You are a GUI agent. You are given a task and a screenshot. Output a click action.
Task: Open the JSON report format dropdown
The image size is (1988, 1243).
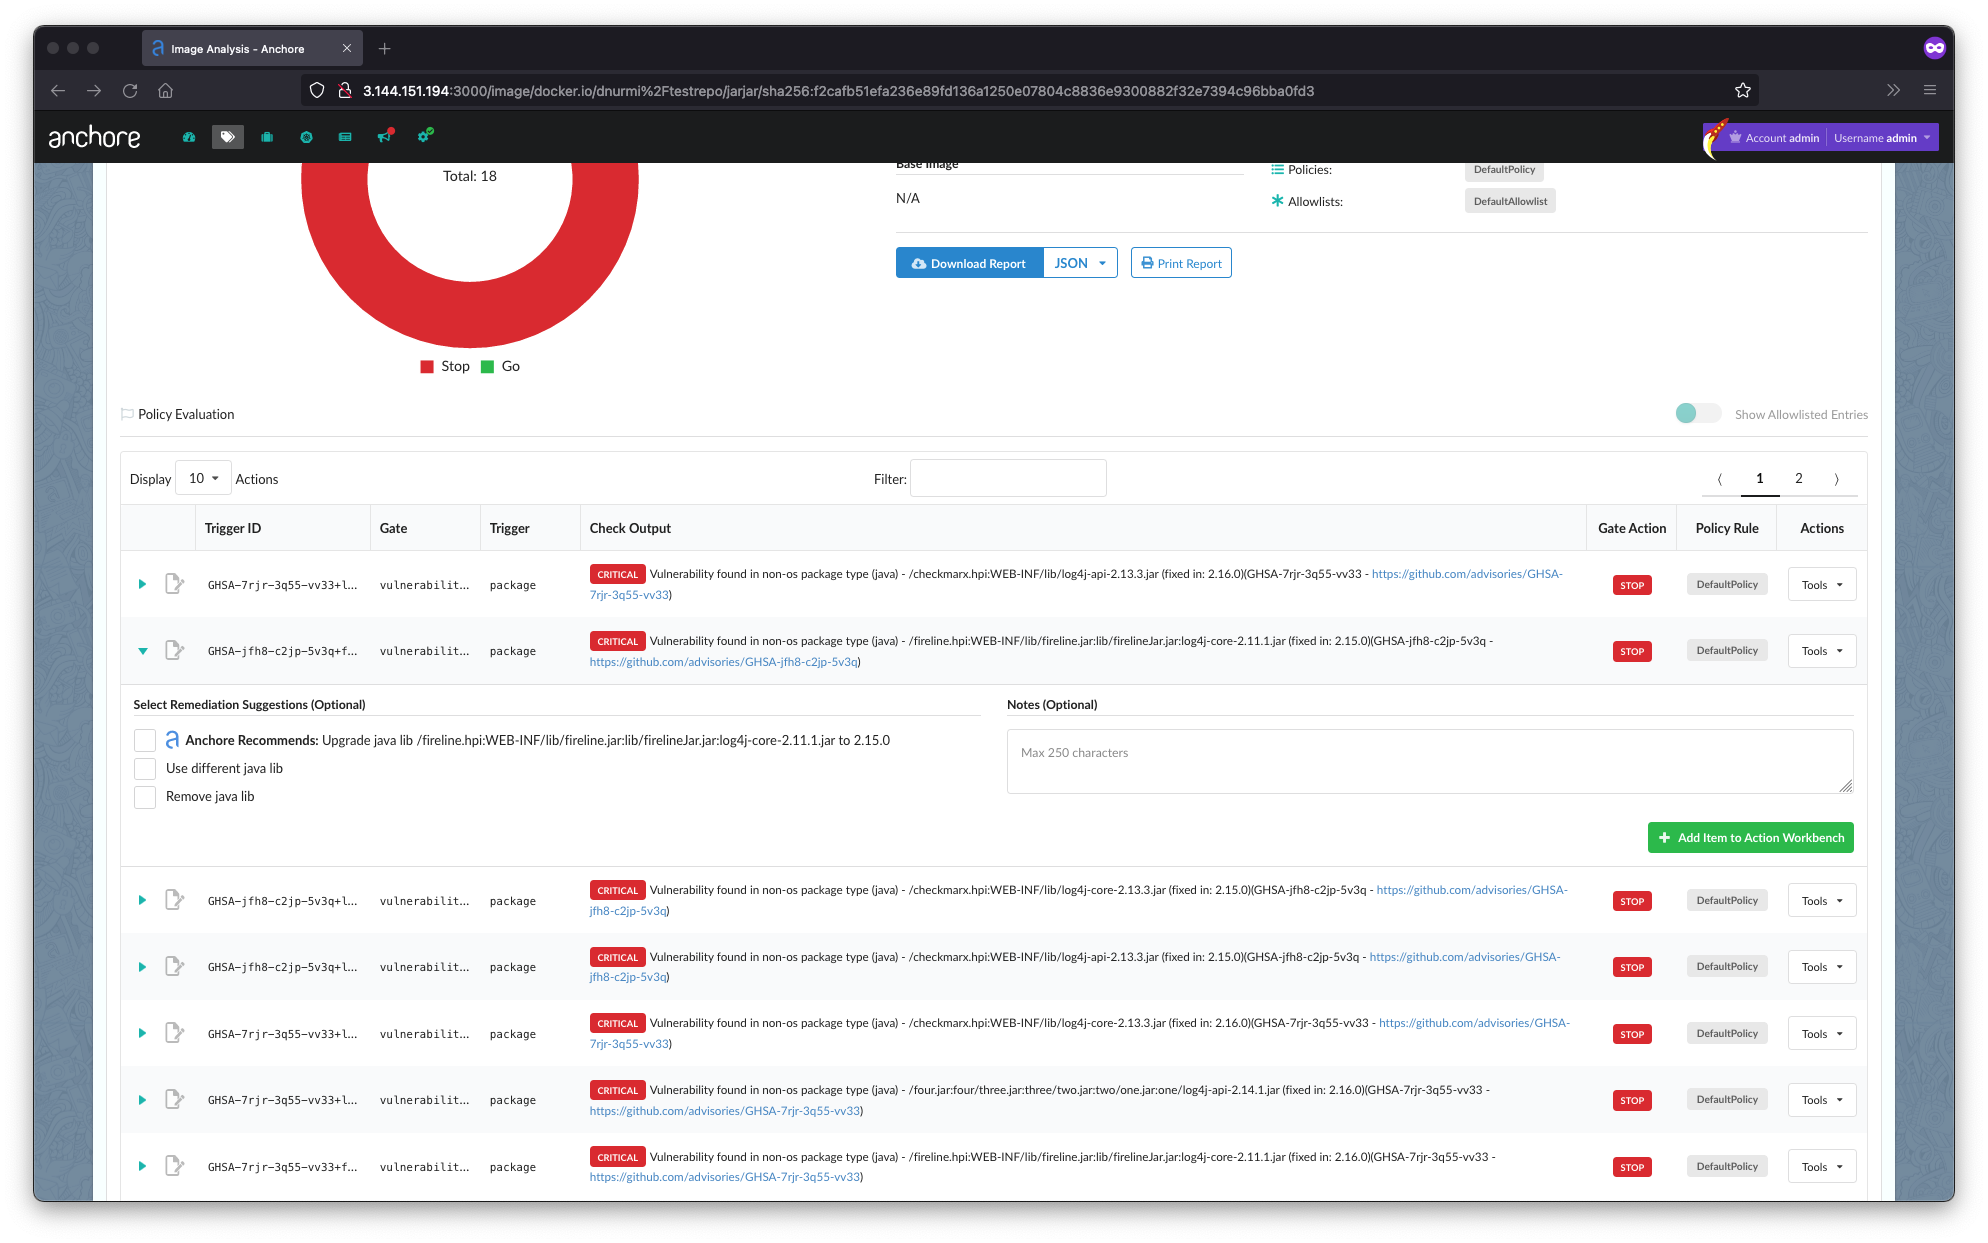(1080, 264)
